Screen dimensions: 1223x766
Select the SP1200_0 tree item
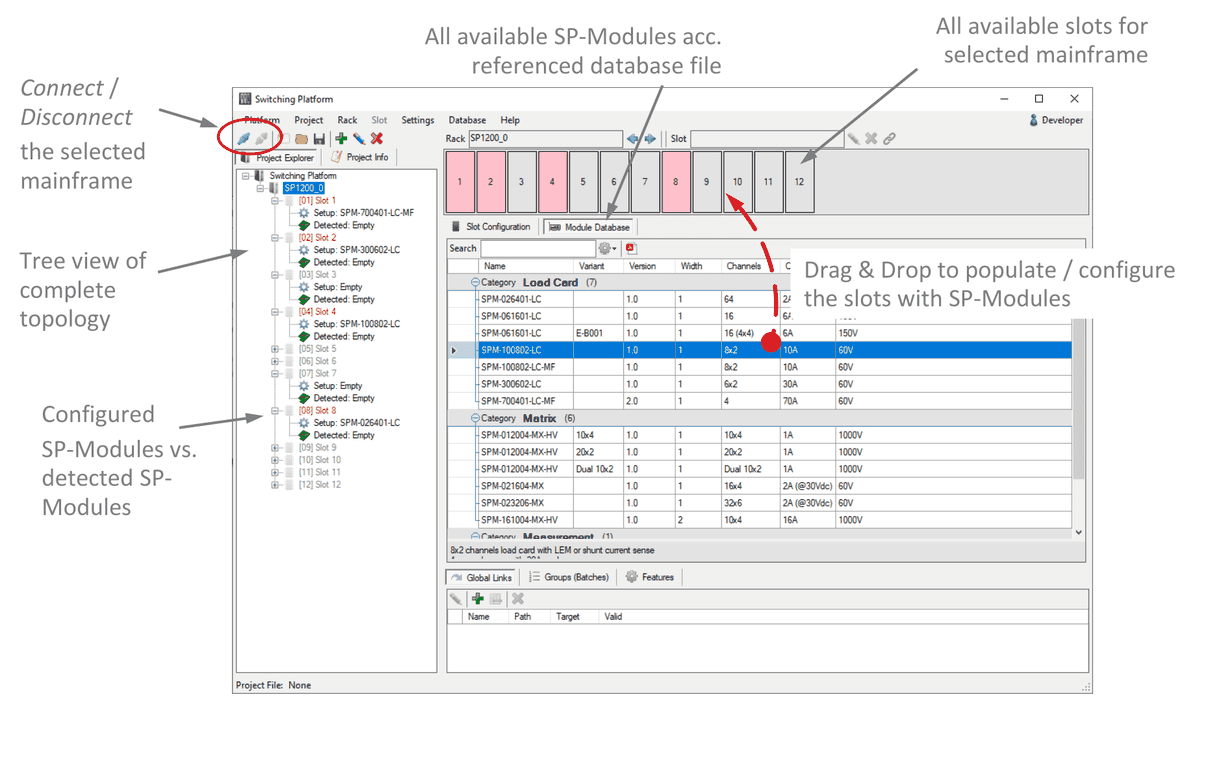pos(303,188)
